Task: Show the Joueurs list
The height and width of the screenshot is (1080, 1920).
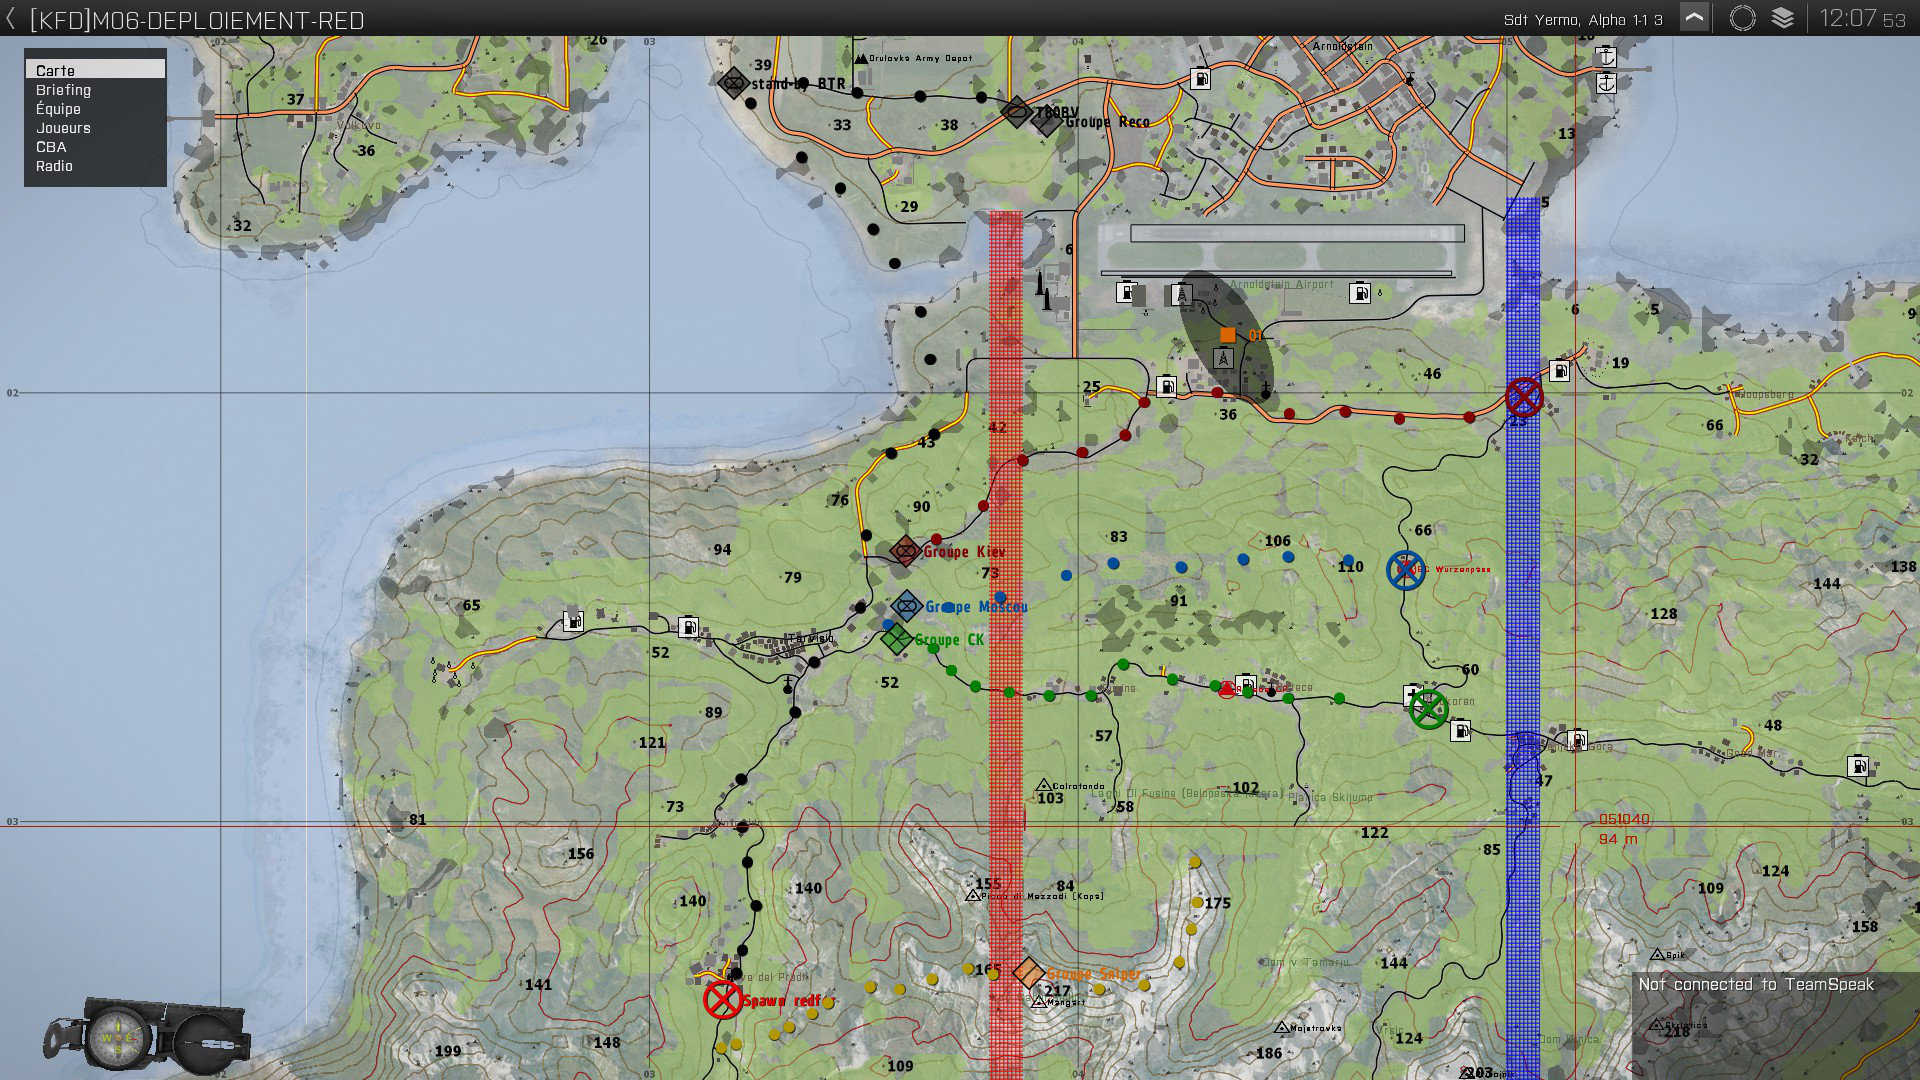Action: (63, 128)
